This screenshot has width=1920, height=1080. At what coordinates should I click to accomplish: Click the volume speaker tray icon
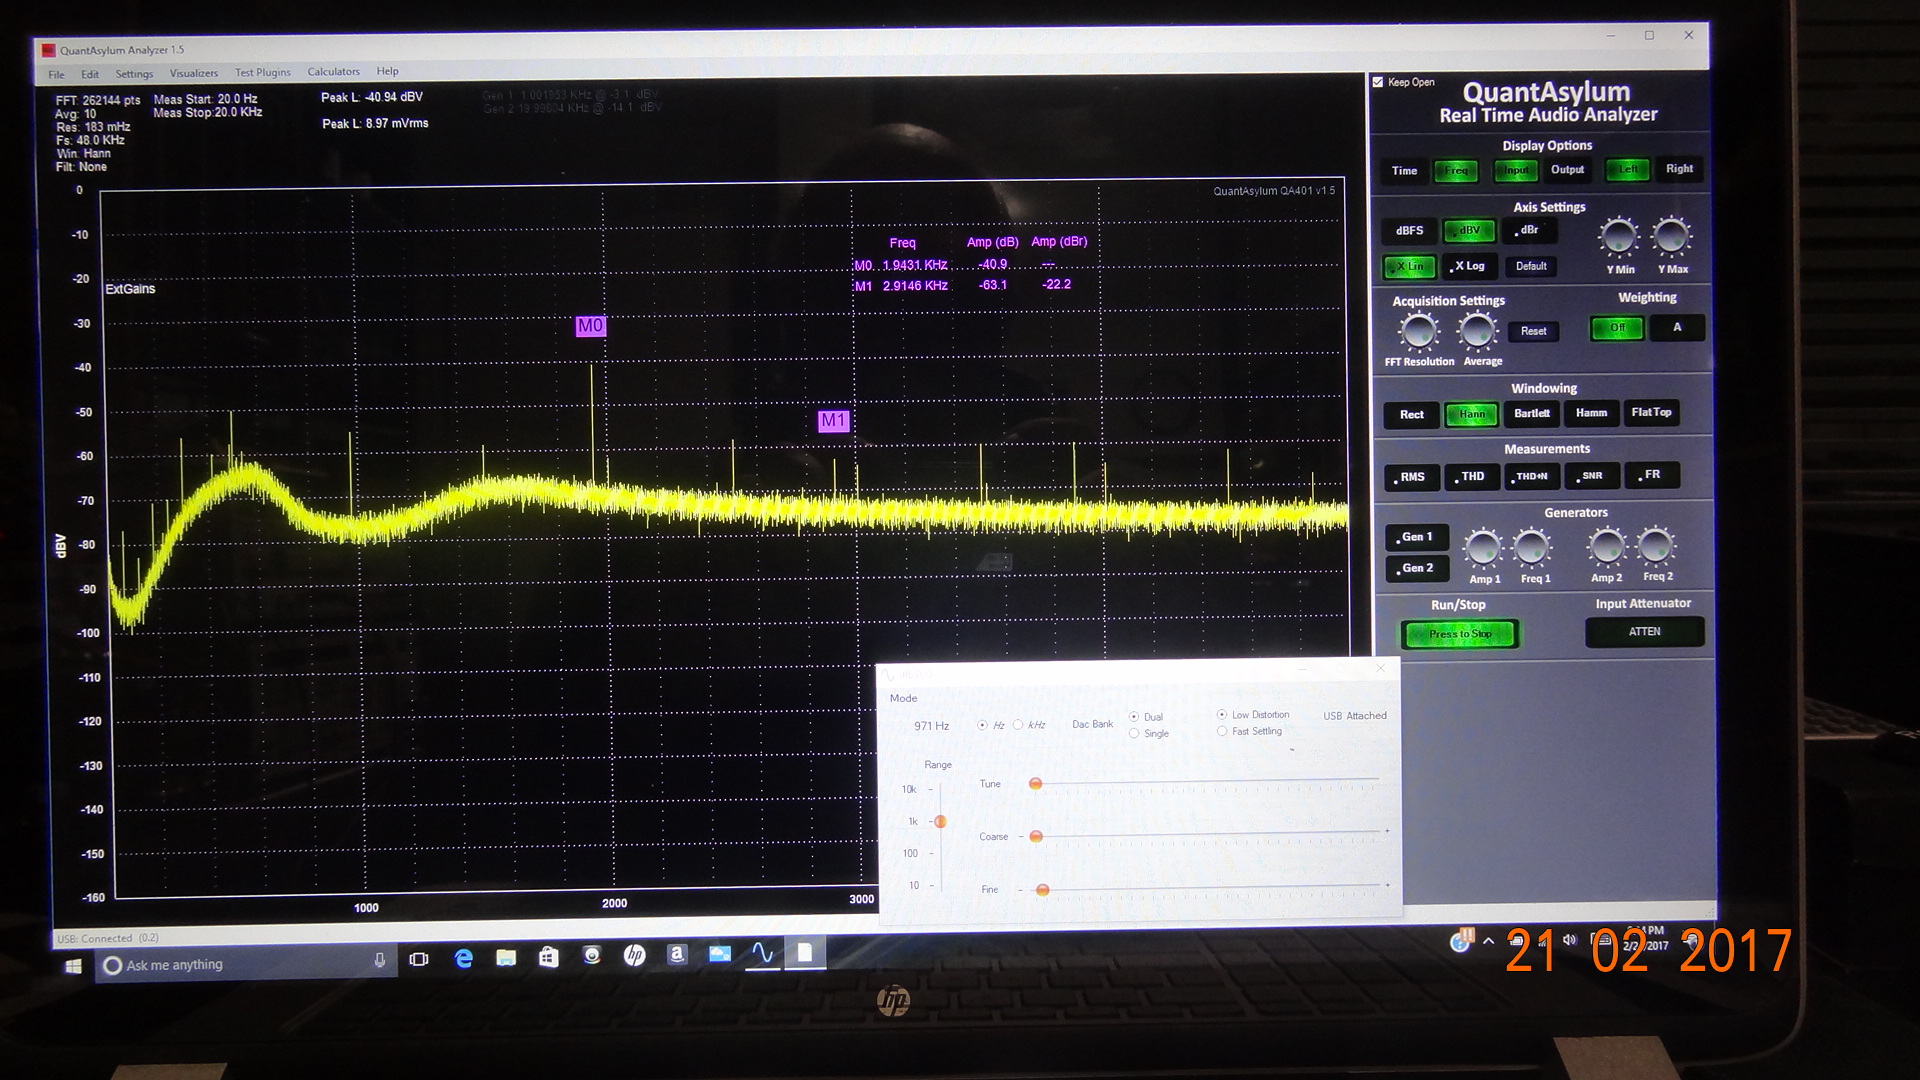[x=1570, y=939]
